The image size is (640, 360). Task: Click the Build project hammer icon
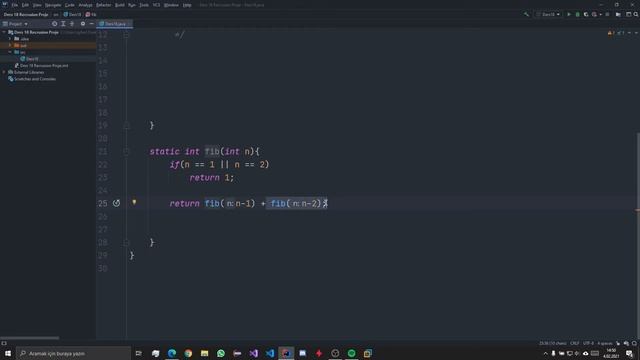pyautogui.click(x=527, y=14)
